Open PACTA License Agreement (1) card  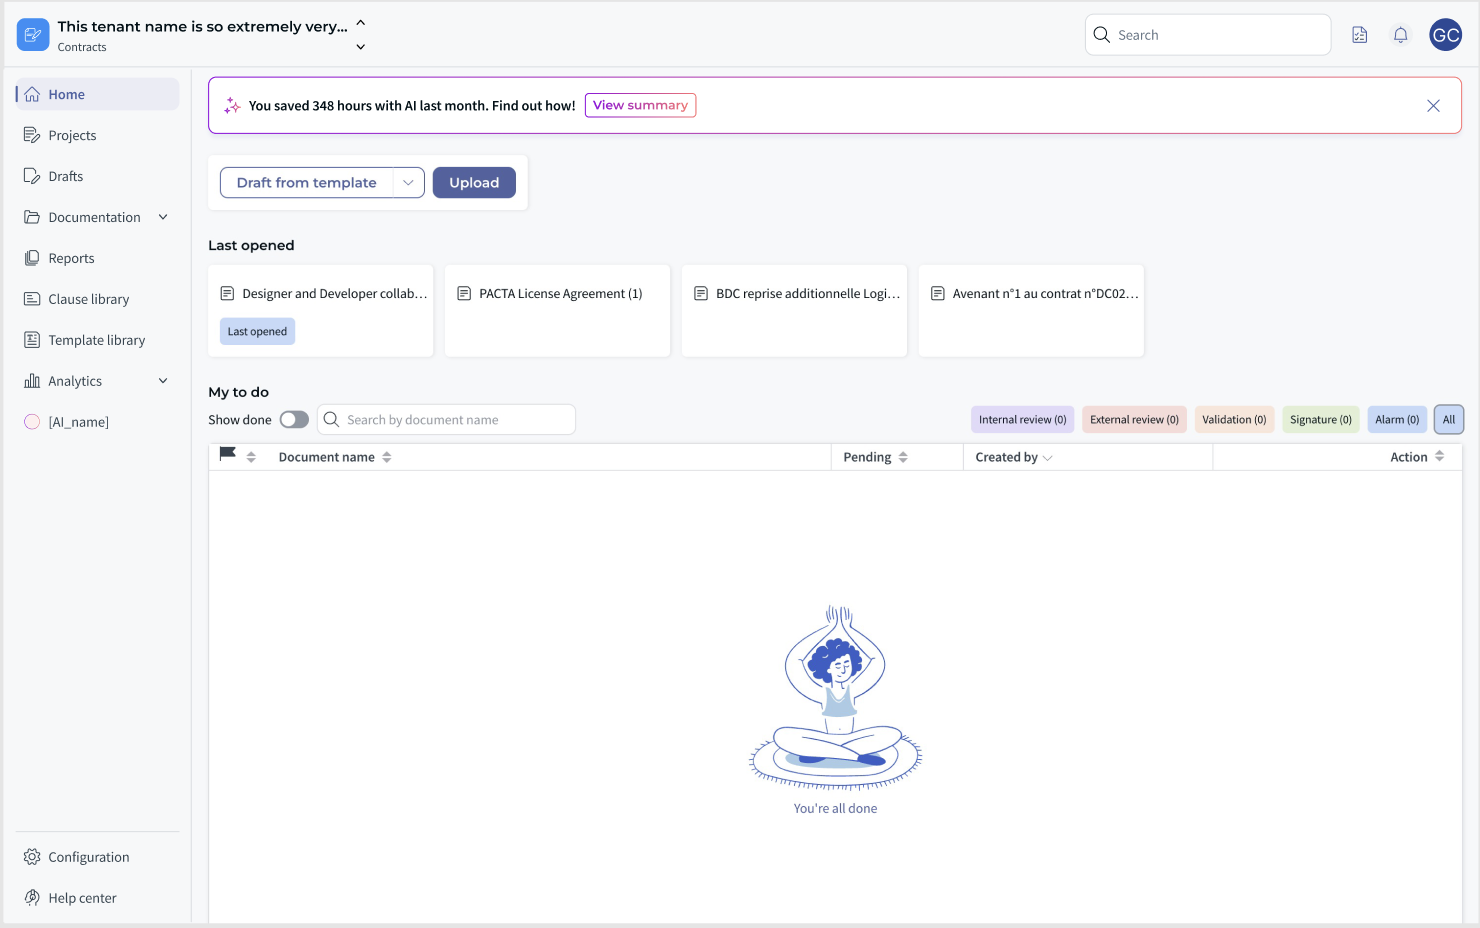coord(557,311)
